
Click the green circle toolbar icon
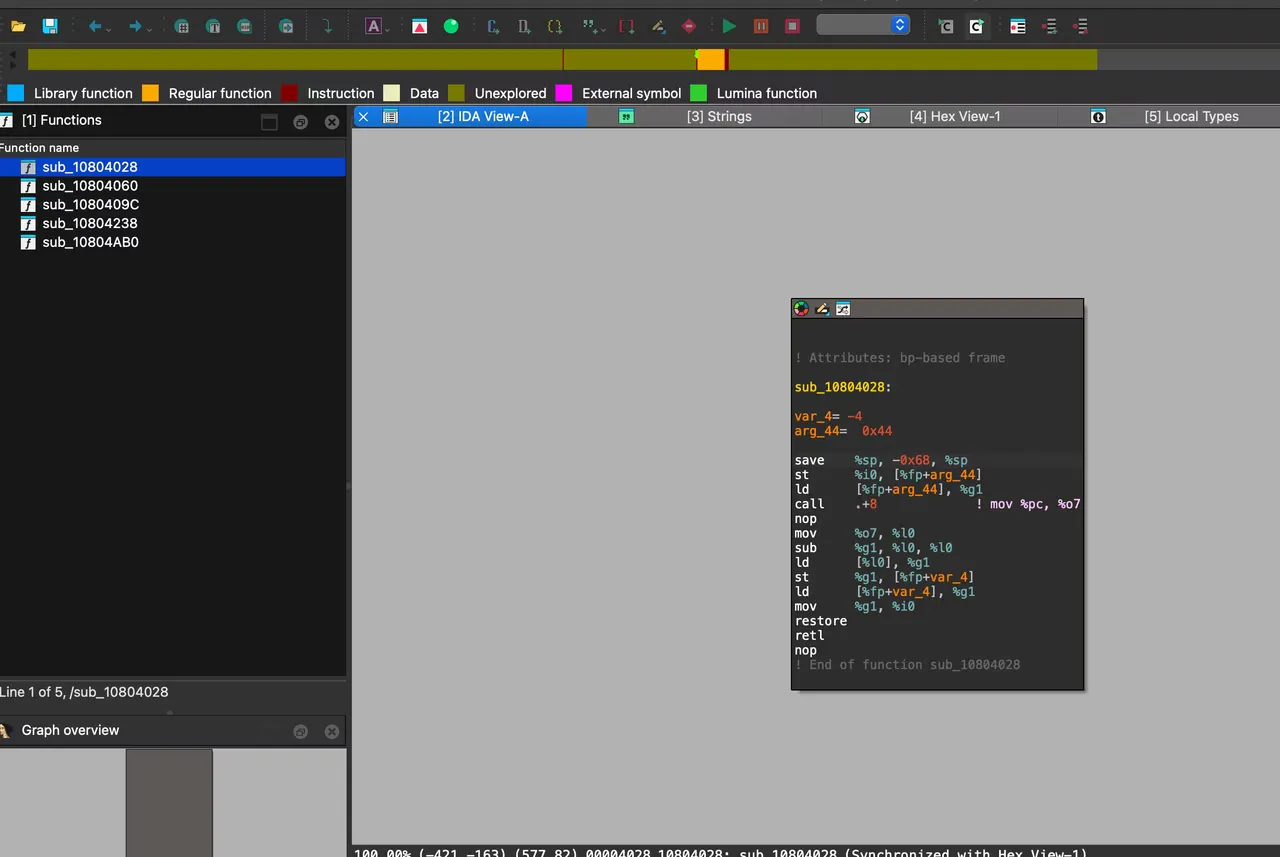[x=451, y=26]
